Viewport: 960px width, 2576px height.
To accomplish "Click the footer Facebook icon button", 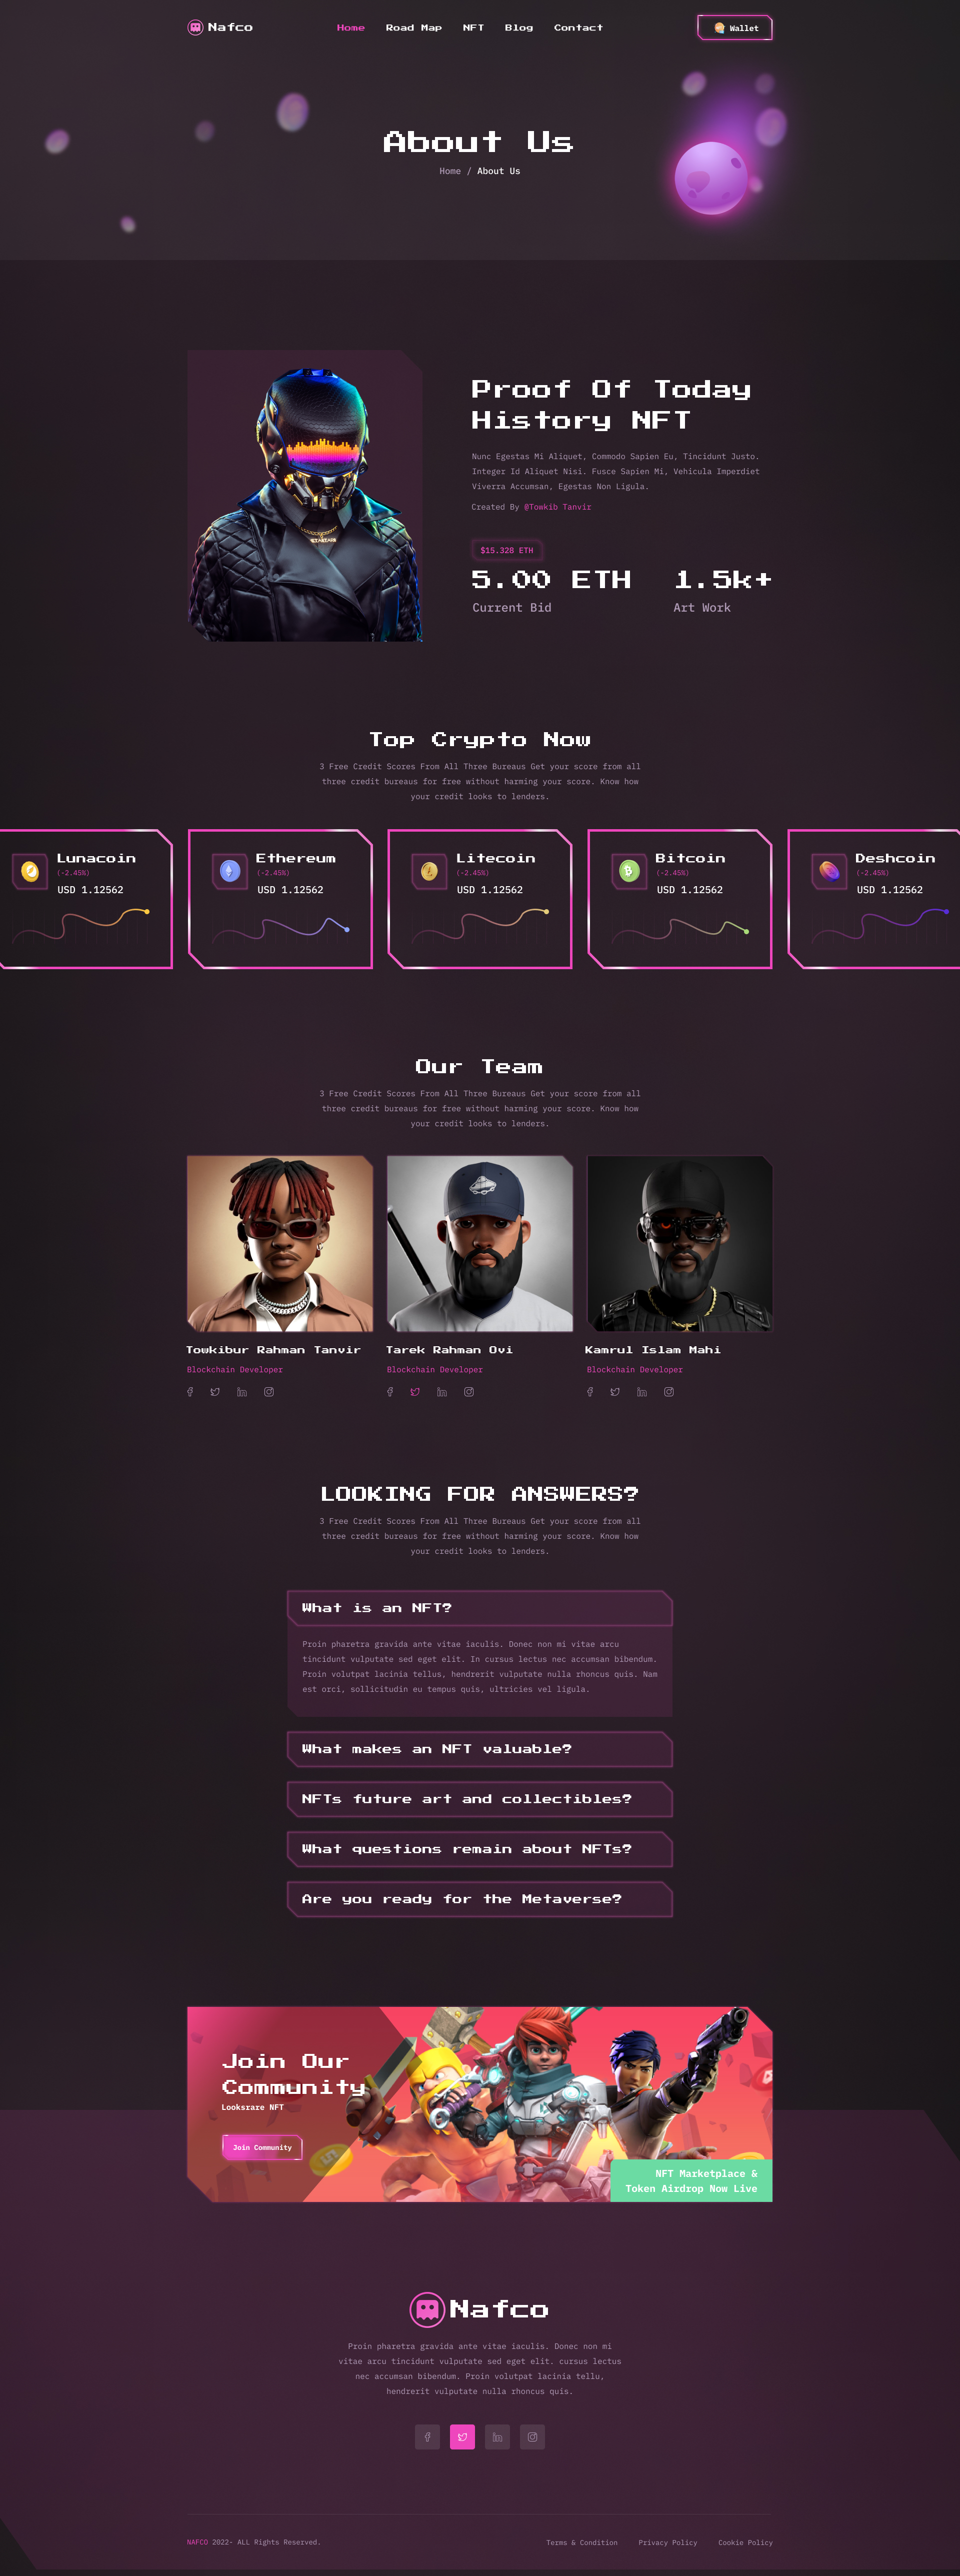I will (427, 2436).
